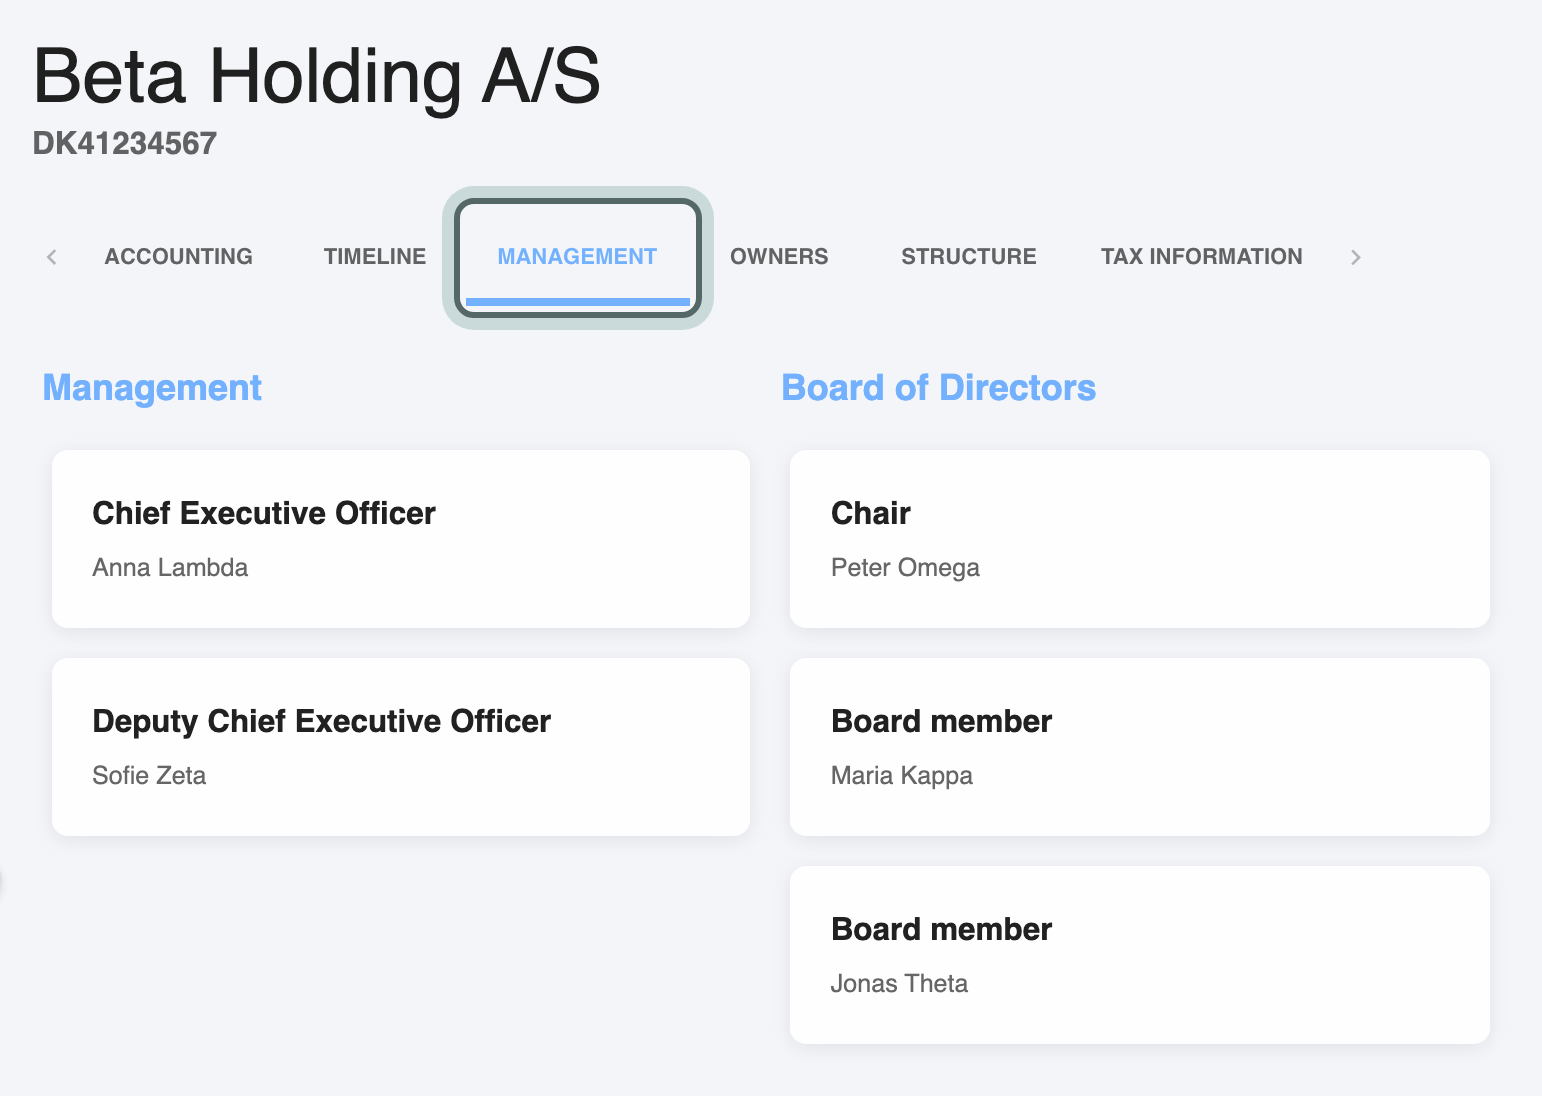
Task: Click the Board member title above Jonas Theta
Action: click(x=941, y=929)
